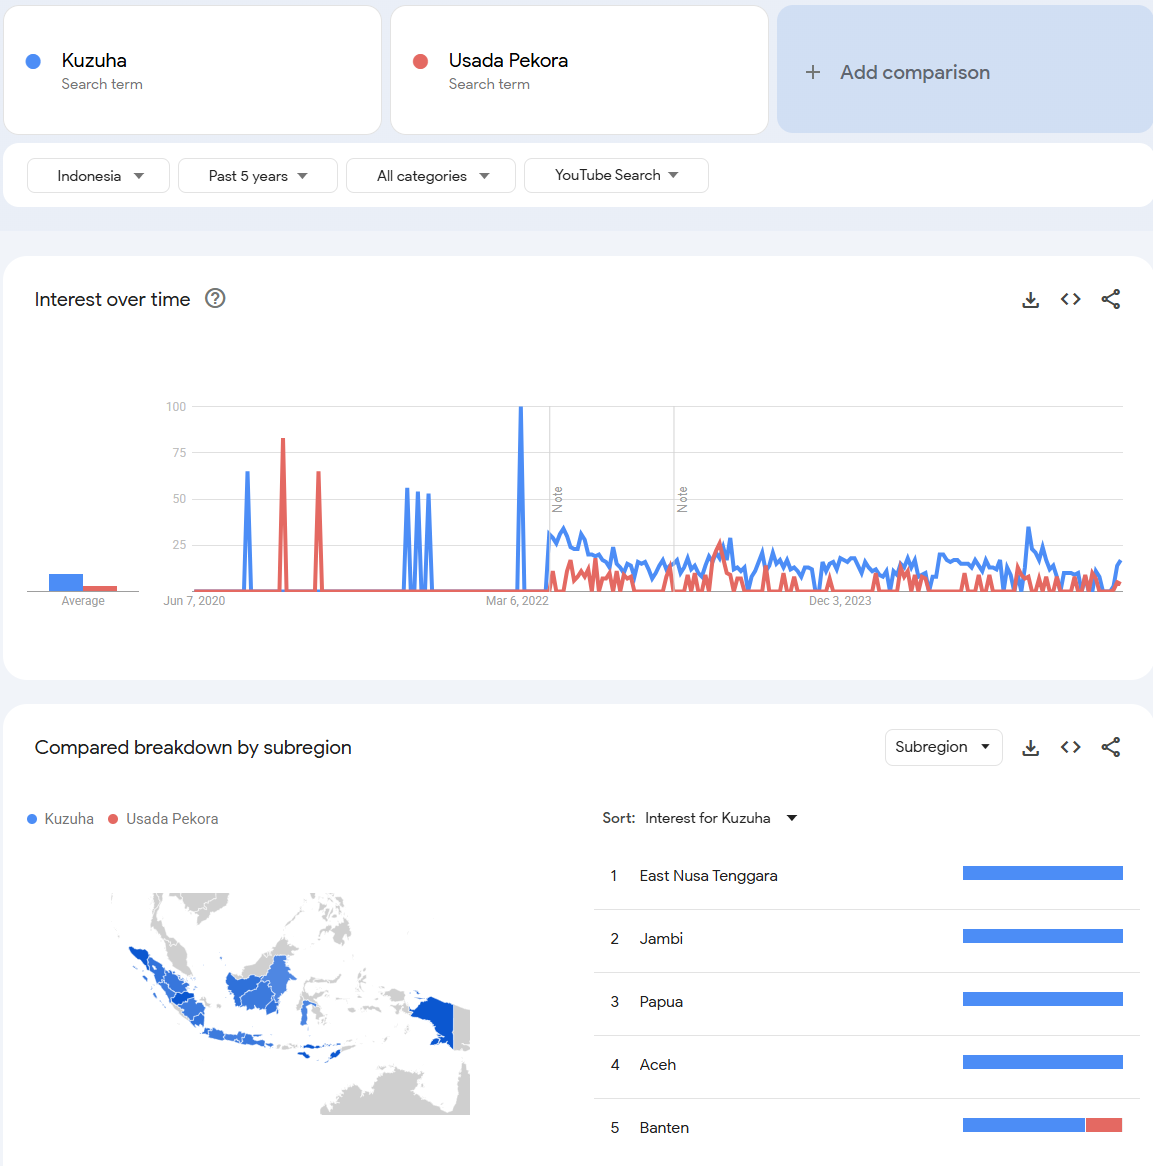Share the subregion breakdown chart
Viewport: 1153px width, 1166px height.
(x=1110, y=747)
